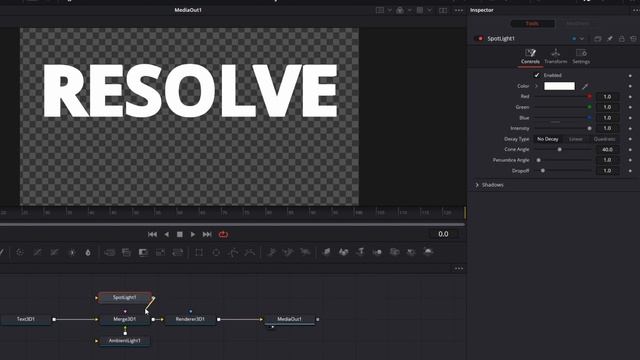Add a Renderer 3D node from toolbar
The width and height of the screenshot is (640, 360).
pos(428,252)
